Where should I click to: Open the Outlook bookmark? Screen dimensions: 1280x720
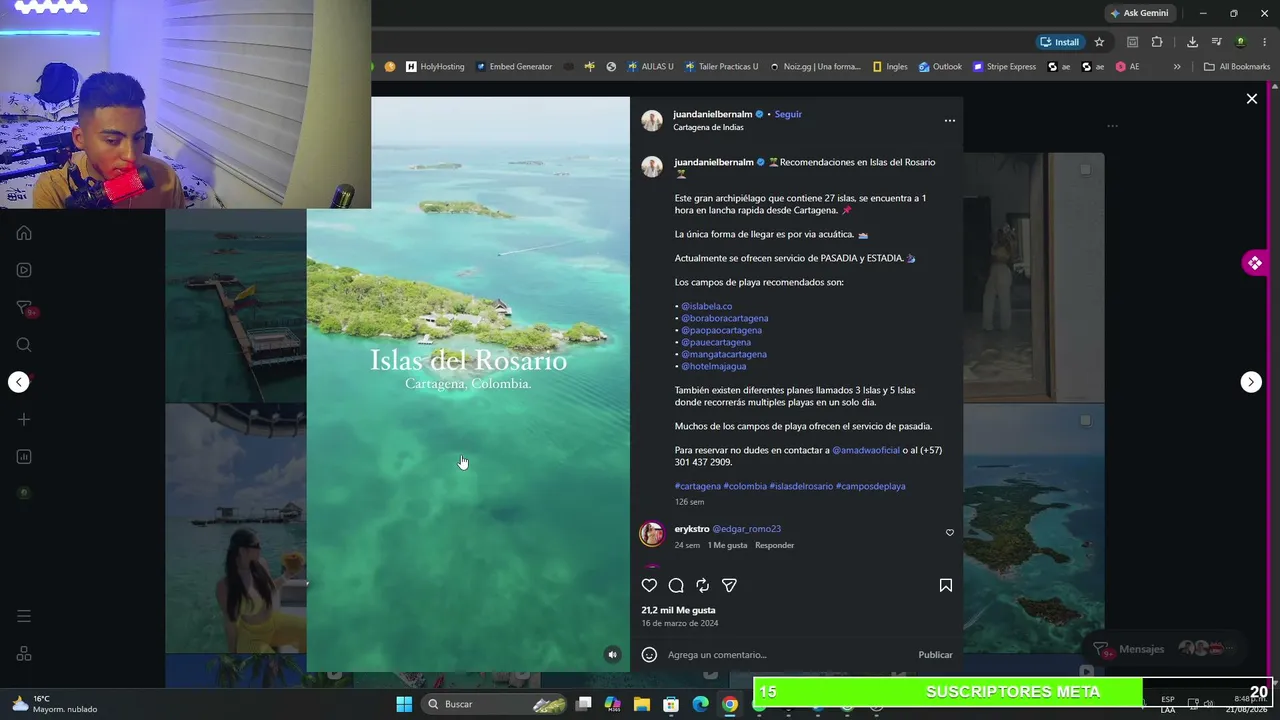coord(940,67)
